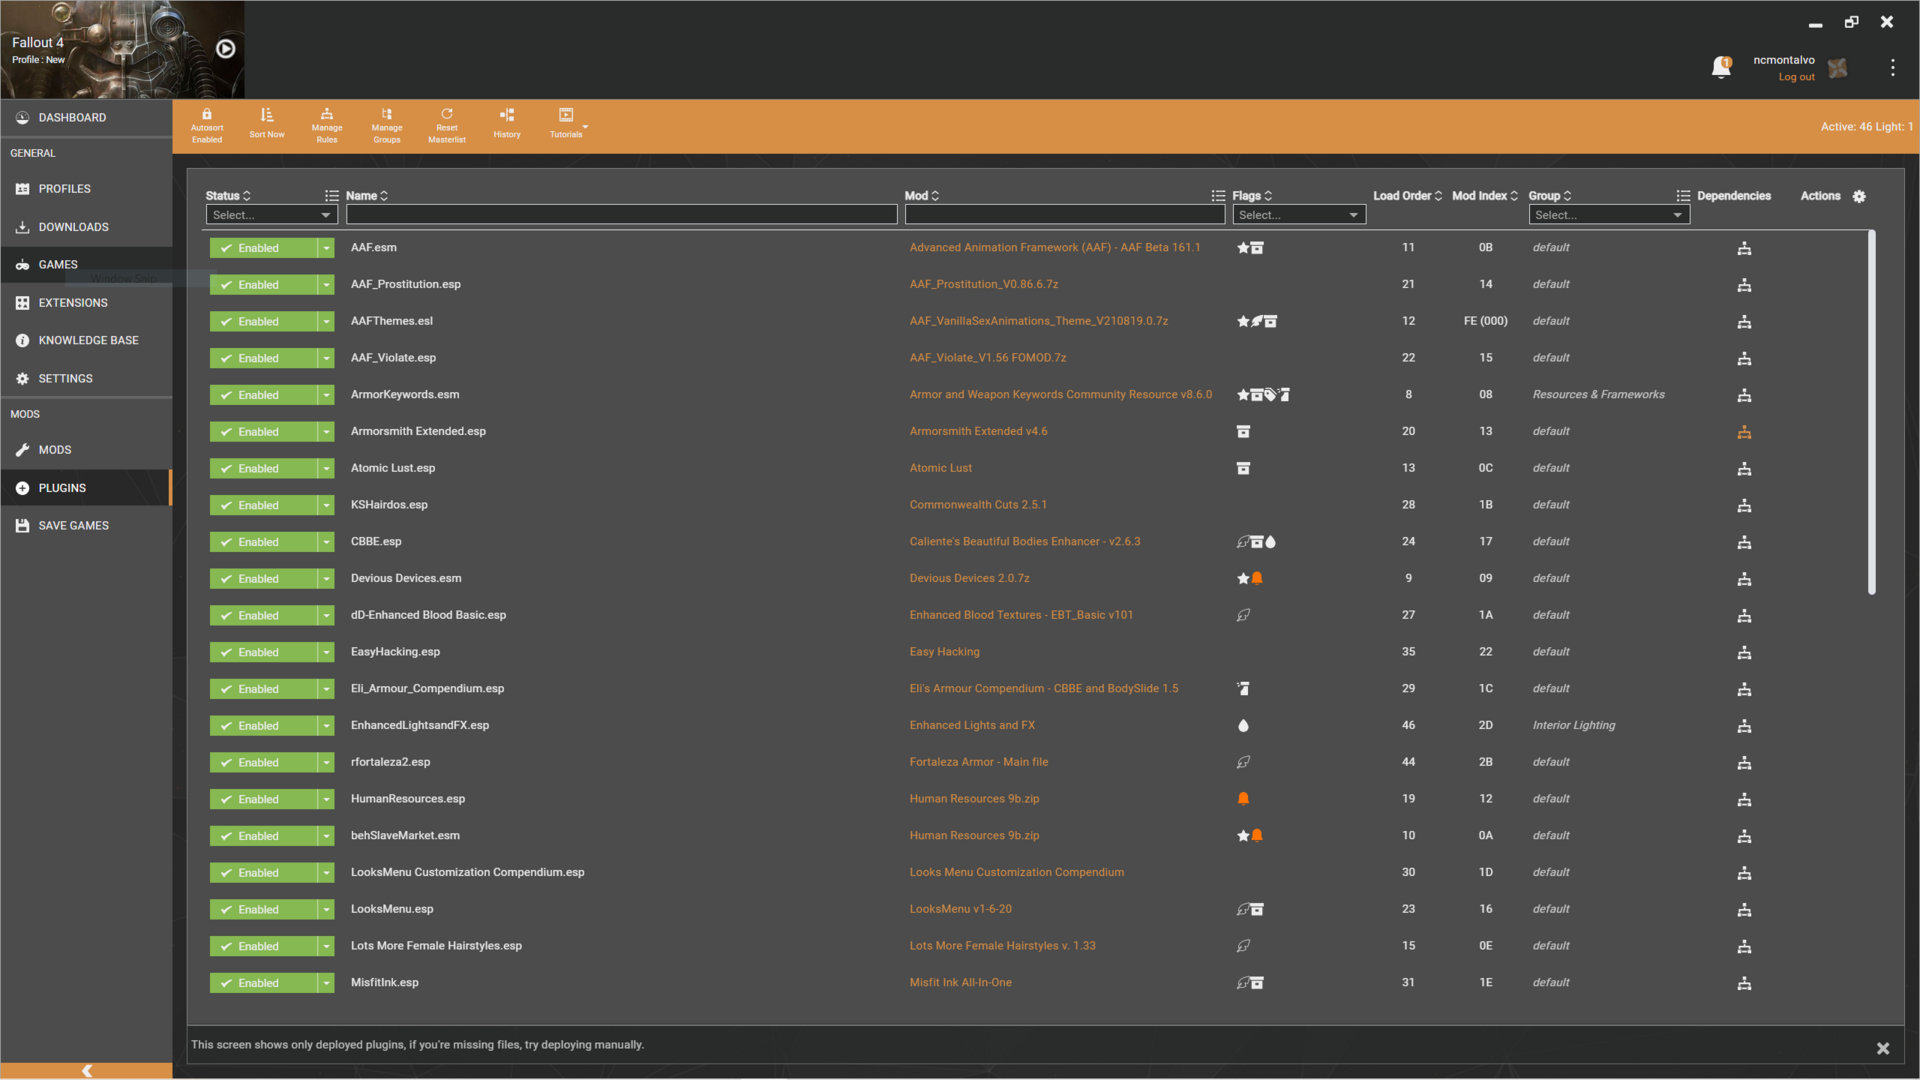Sort the table by the Load Order header
1920x1080 pixels.
click(1407, 196)
